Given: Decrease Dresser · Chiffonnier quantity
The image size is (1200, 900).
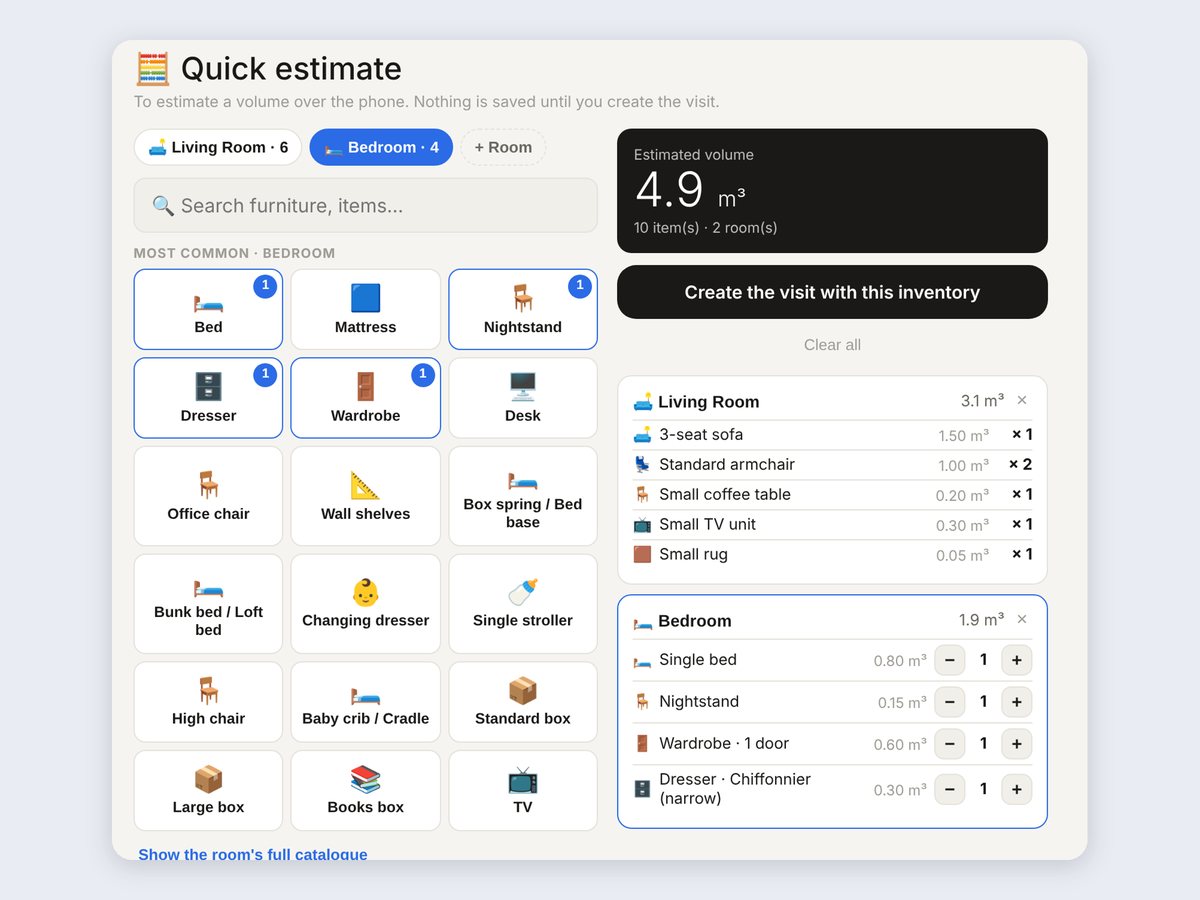Looking at the screenshot, I should [x=949, y=789].
